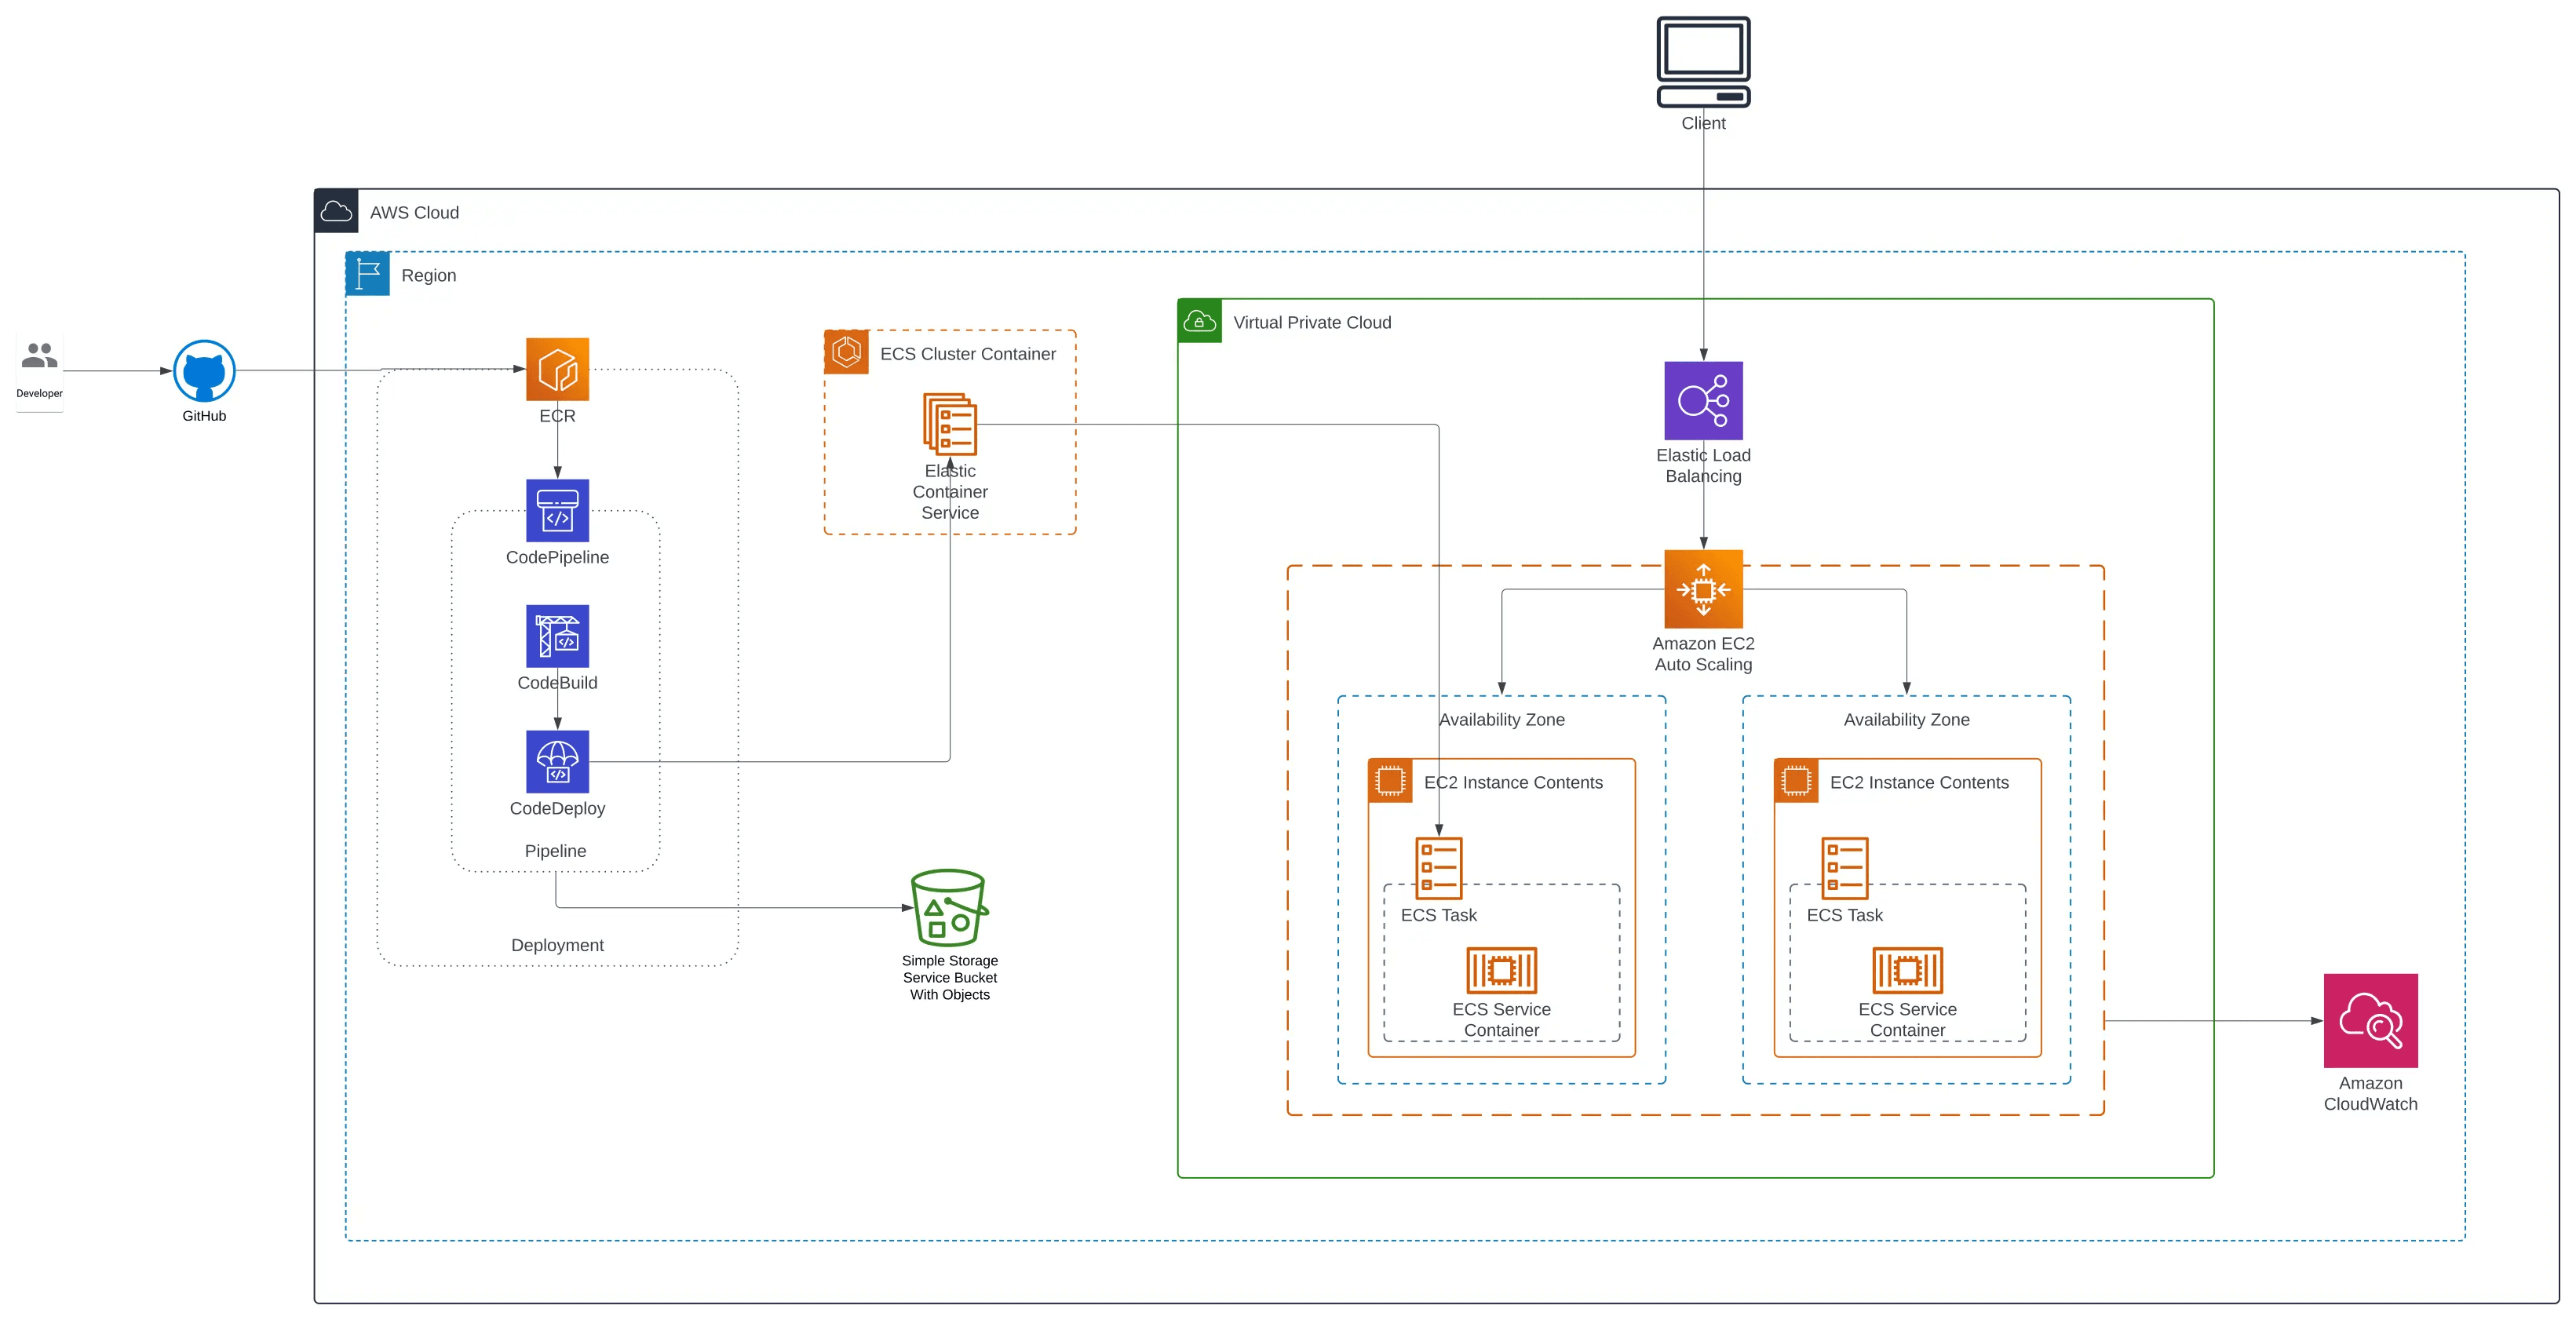This screenshot has height=1320, width=2576.
Task: Click the Deployment group label
Action: click(x=557, y=944)
